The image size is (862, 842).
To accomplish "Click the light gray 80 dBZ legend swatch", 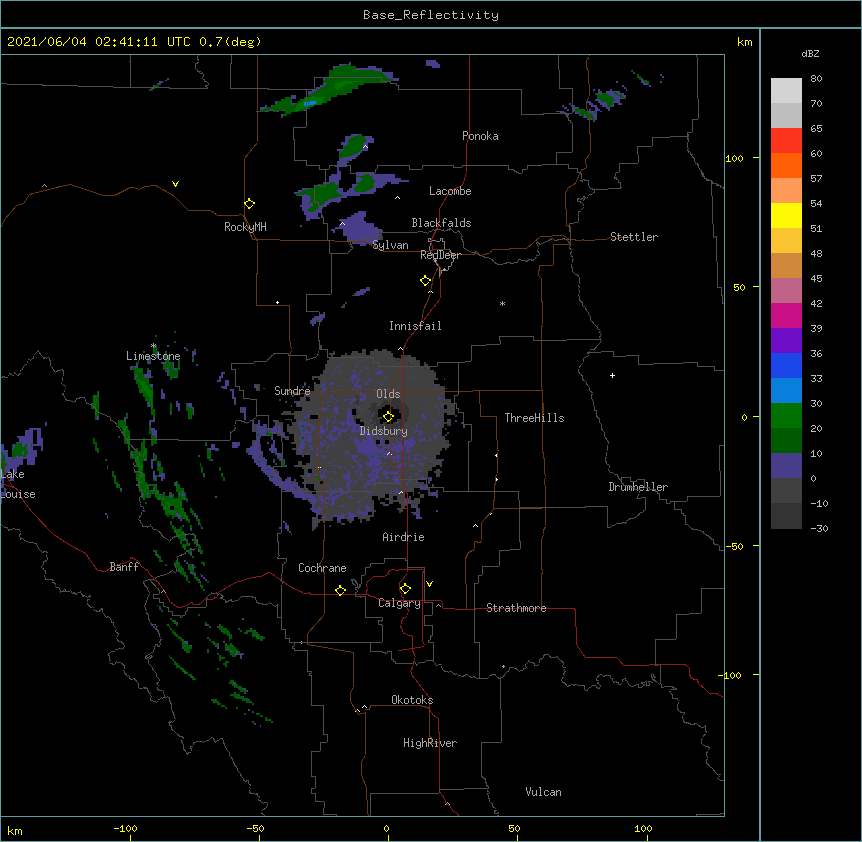I will click(786, 91).
